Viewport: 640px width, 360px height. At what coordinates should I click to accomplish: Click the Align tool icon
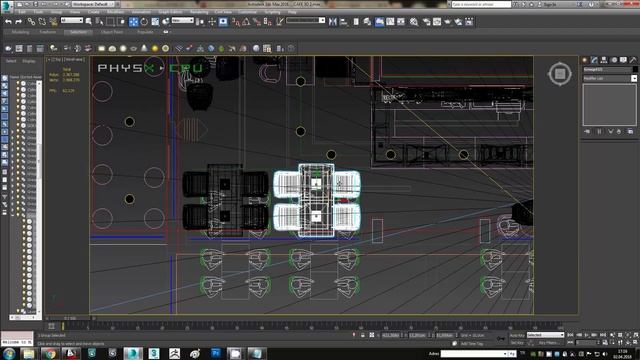point(344,22)
